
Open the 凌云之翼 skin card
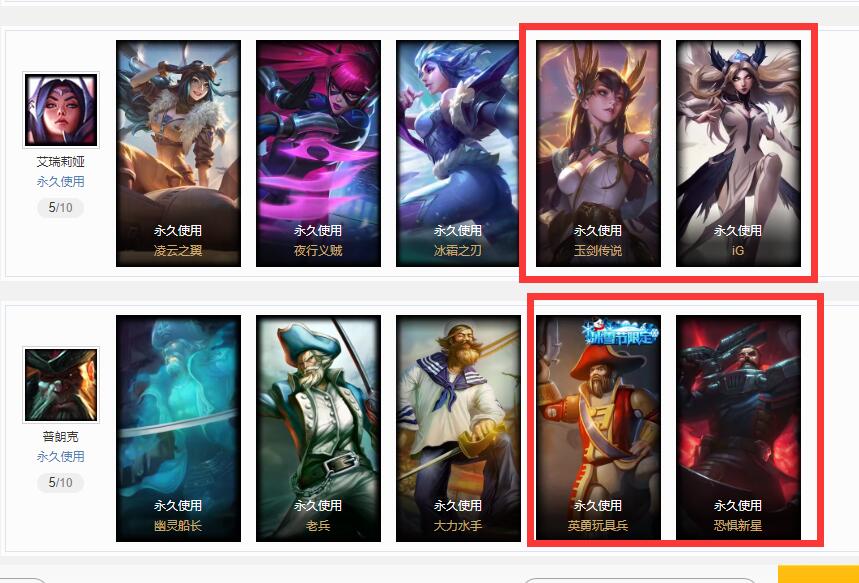tap(178, 153)
